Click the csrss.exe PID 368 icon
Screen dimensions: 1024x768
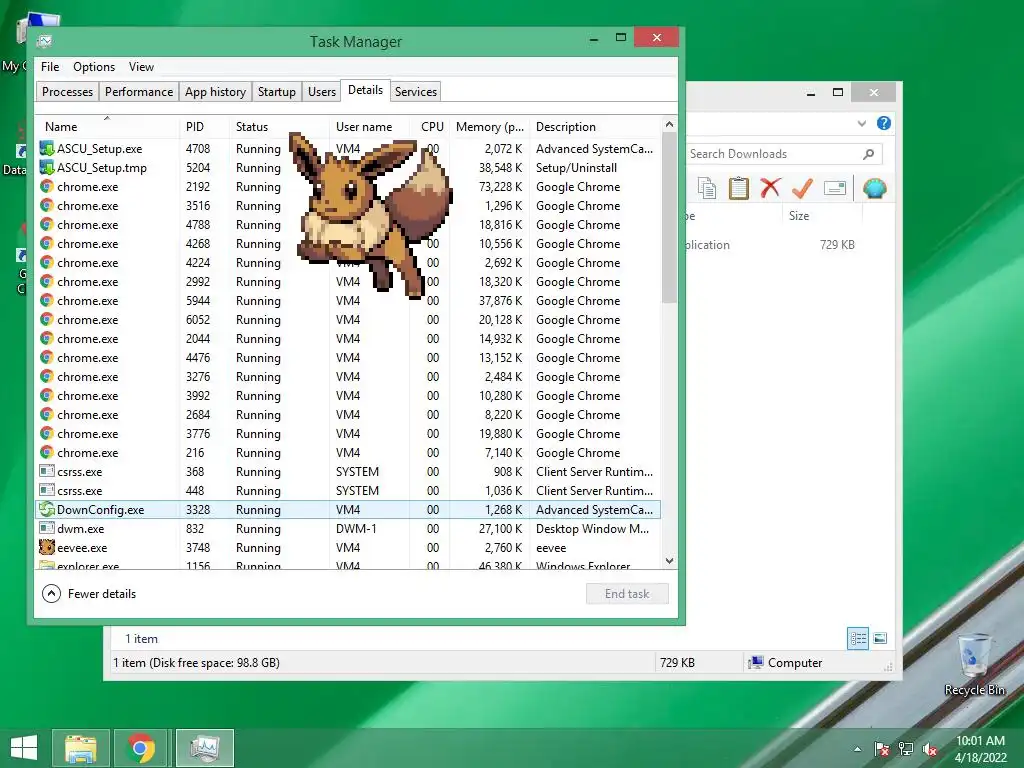point(47,471)
